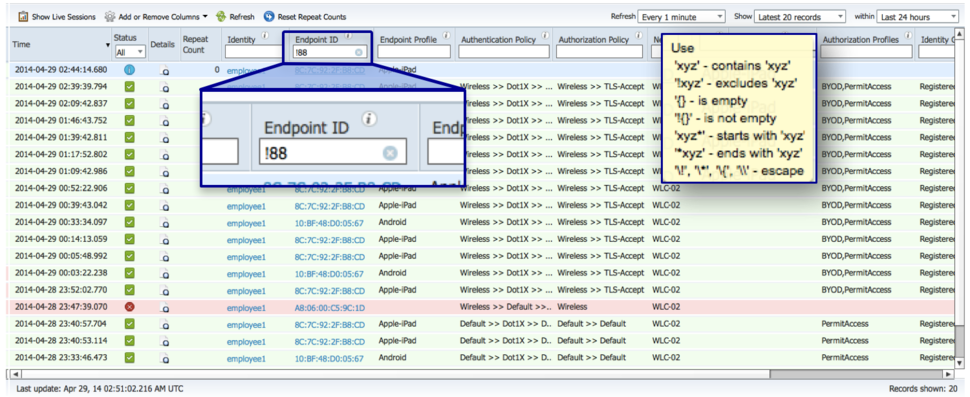This screenshot has height=397, width=970.
Task: Click 'WLC-02' in the 00:14:13.059 row
Action: click(x=666, y=239)
